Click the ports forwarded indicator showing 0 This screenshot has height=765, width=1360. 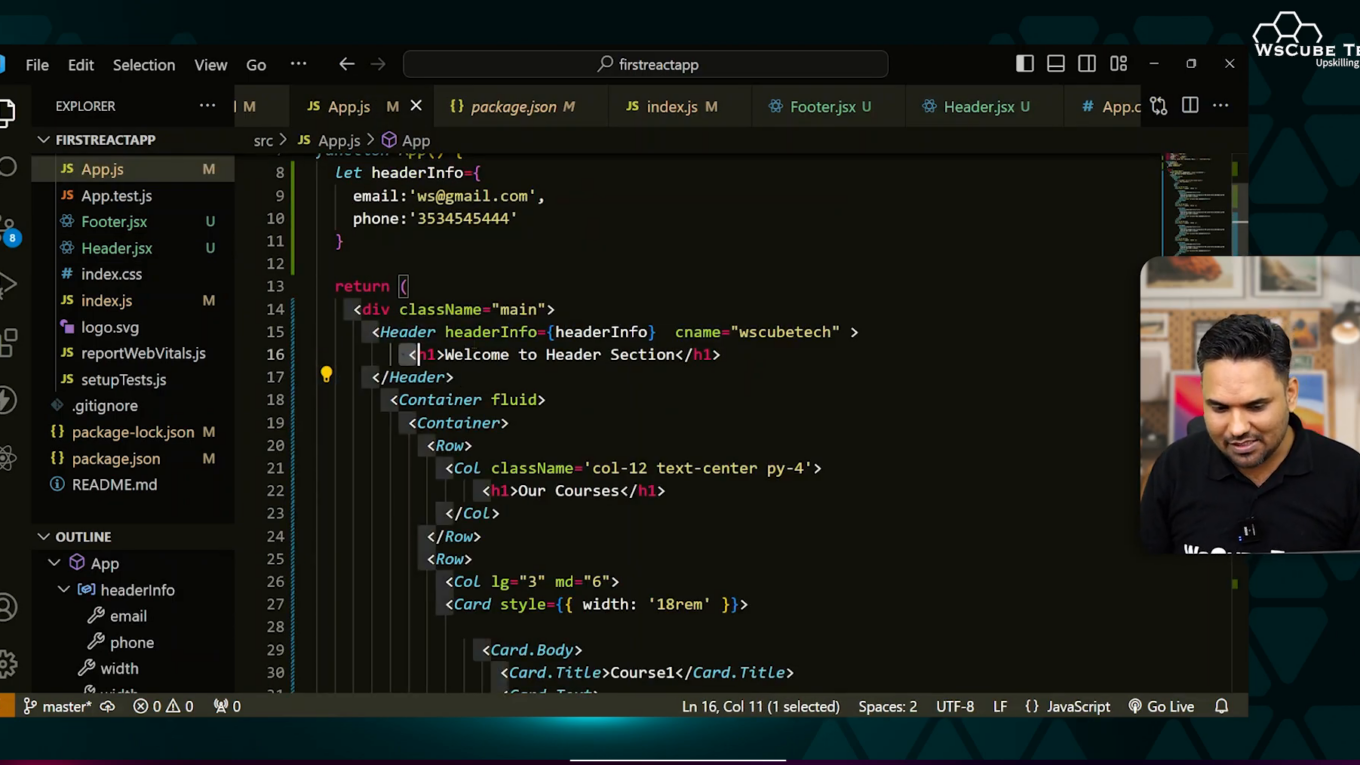point(227,706)
